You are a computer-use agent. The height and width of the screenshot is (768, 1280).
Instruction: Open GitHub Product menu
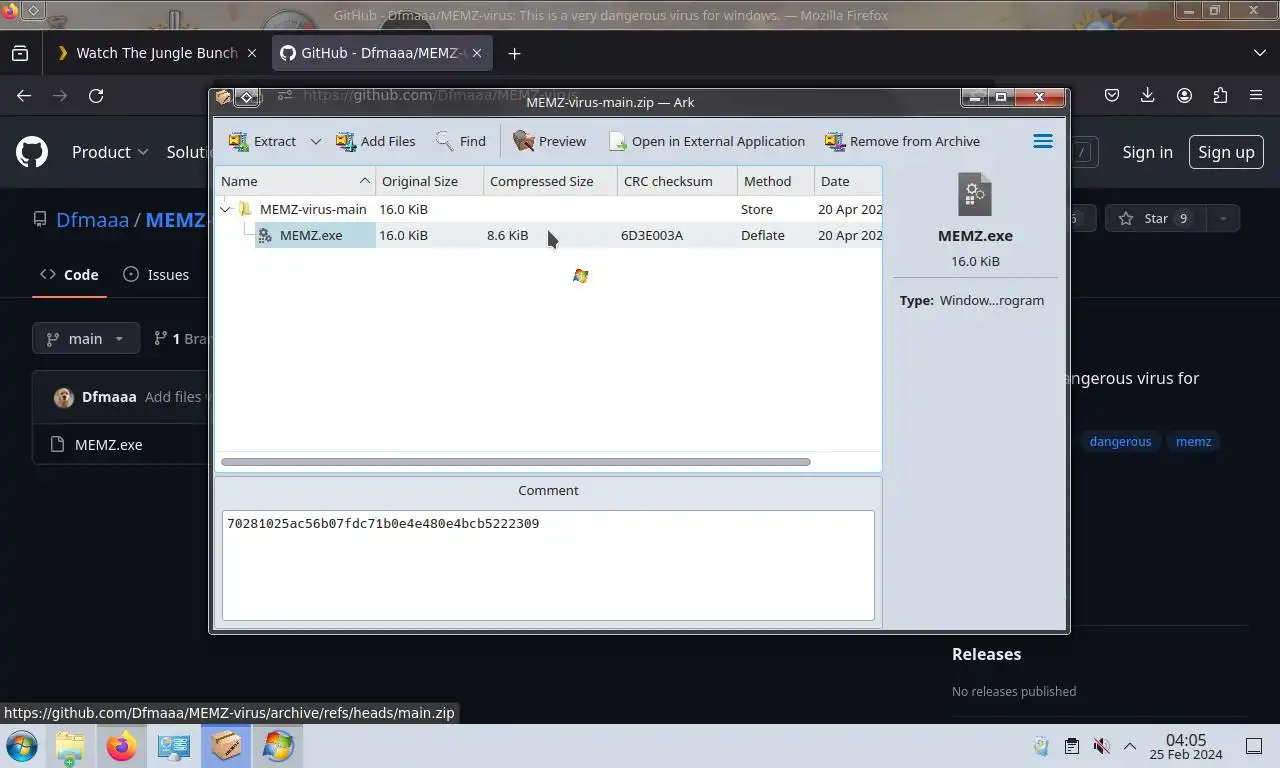[110, 152]
